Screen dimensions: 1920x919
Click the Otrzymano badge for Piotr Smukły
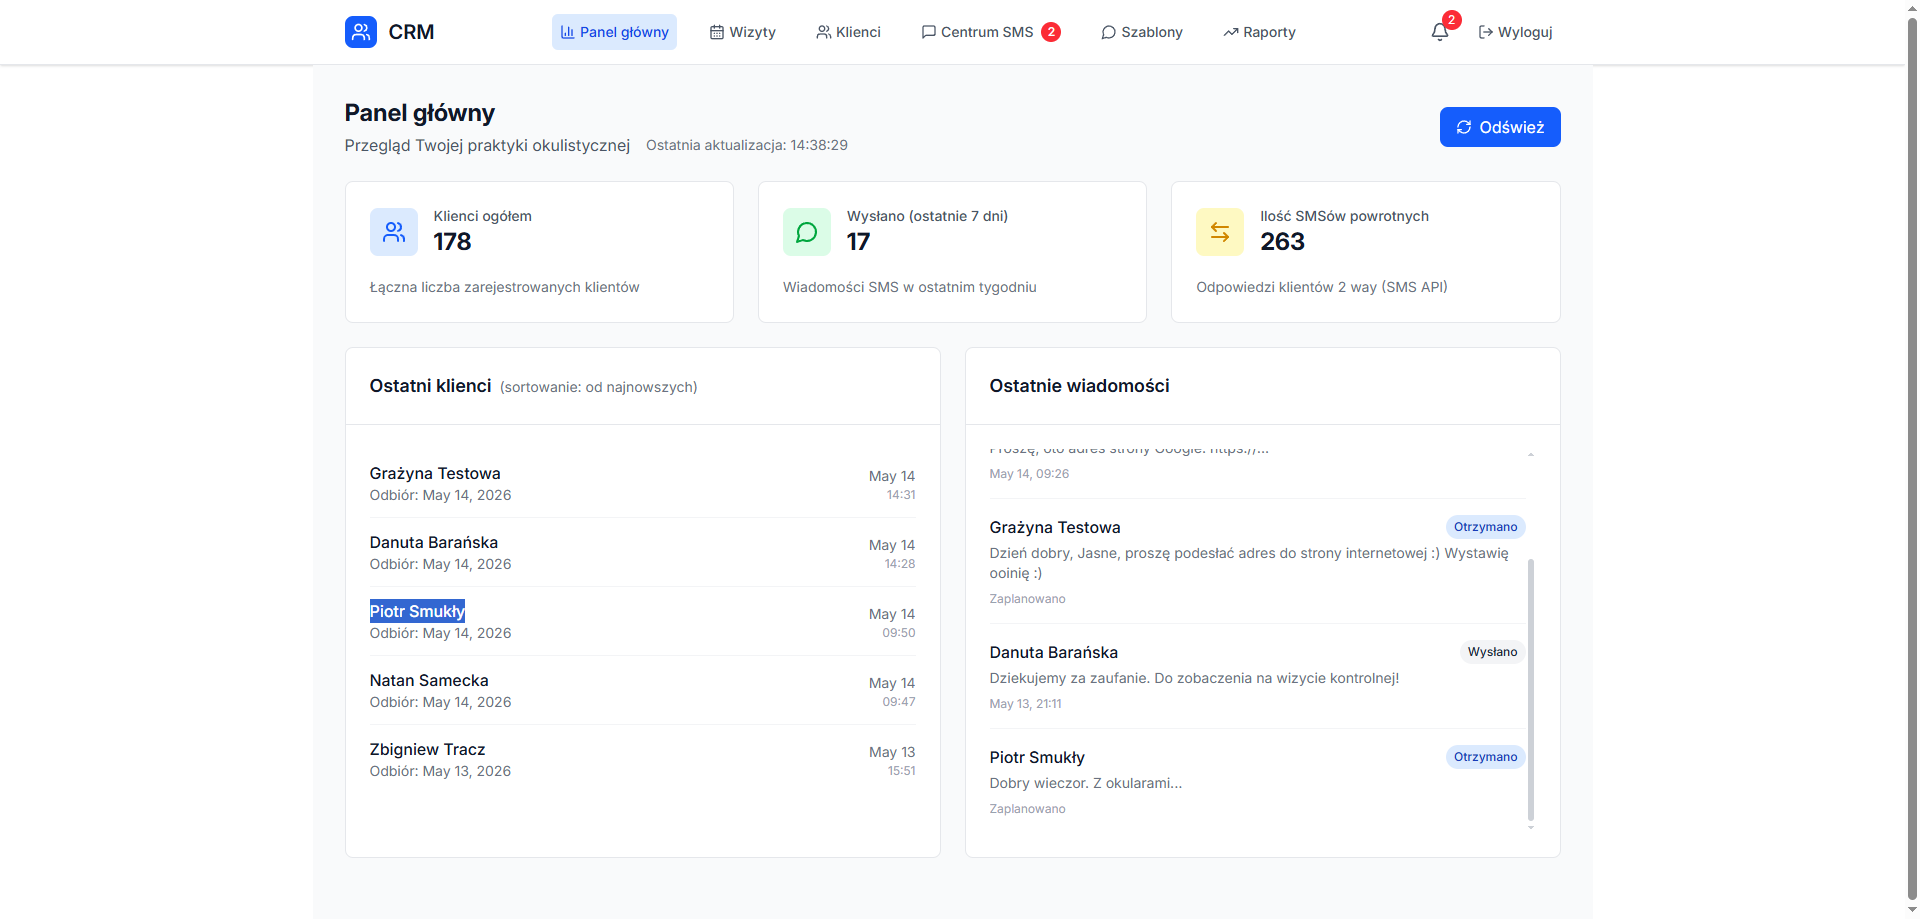click(x=1485, y=757)
